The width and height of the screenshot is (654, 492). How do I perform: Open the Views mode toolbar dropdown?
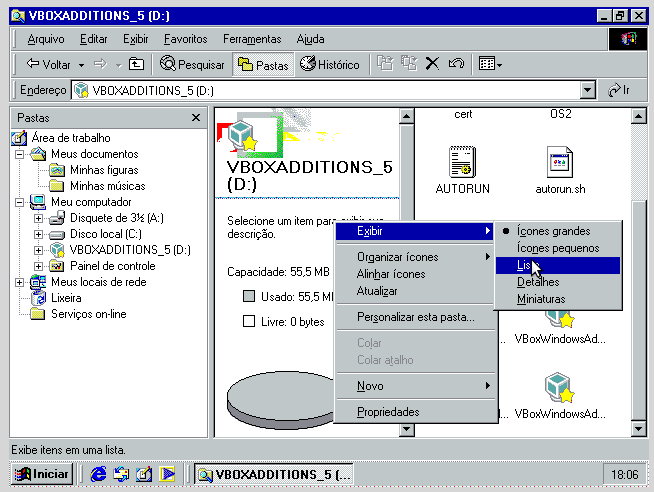(x=490, y=64)
